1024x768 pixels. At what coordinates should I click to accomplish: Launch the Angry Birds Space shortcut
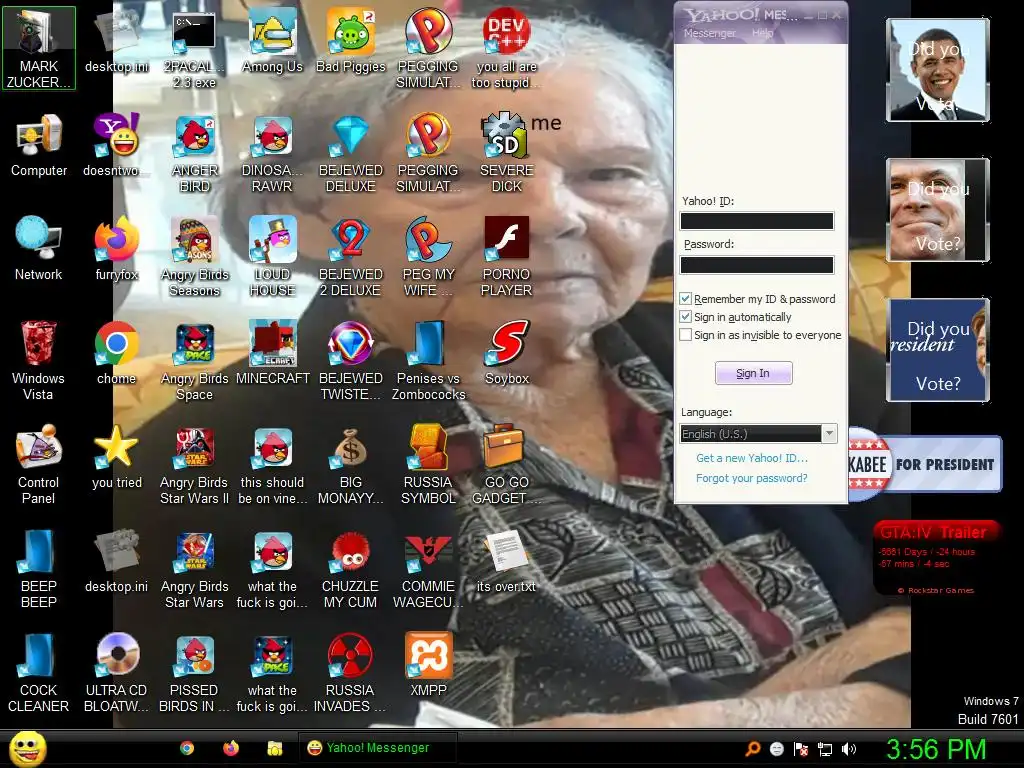coord(194,361)
